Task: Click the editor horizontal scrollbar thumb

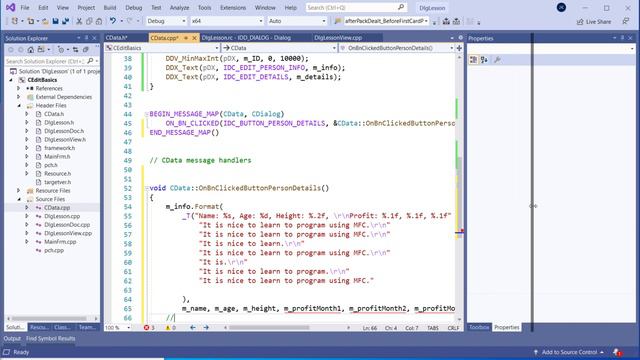Action: click(x=269, y=327)
